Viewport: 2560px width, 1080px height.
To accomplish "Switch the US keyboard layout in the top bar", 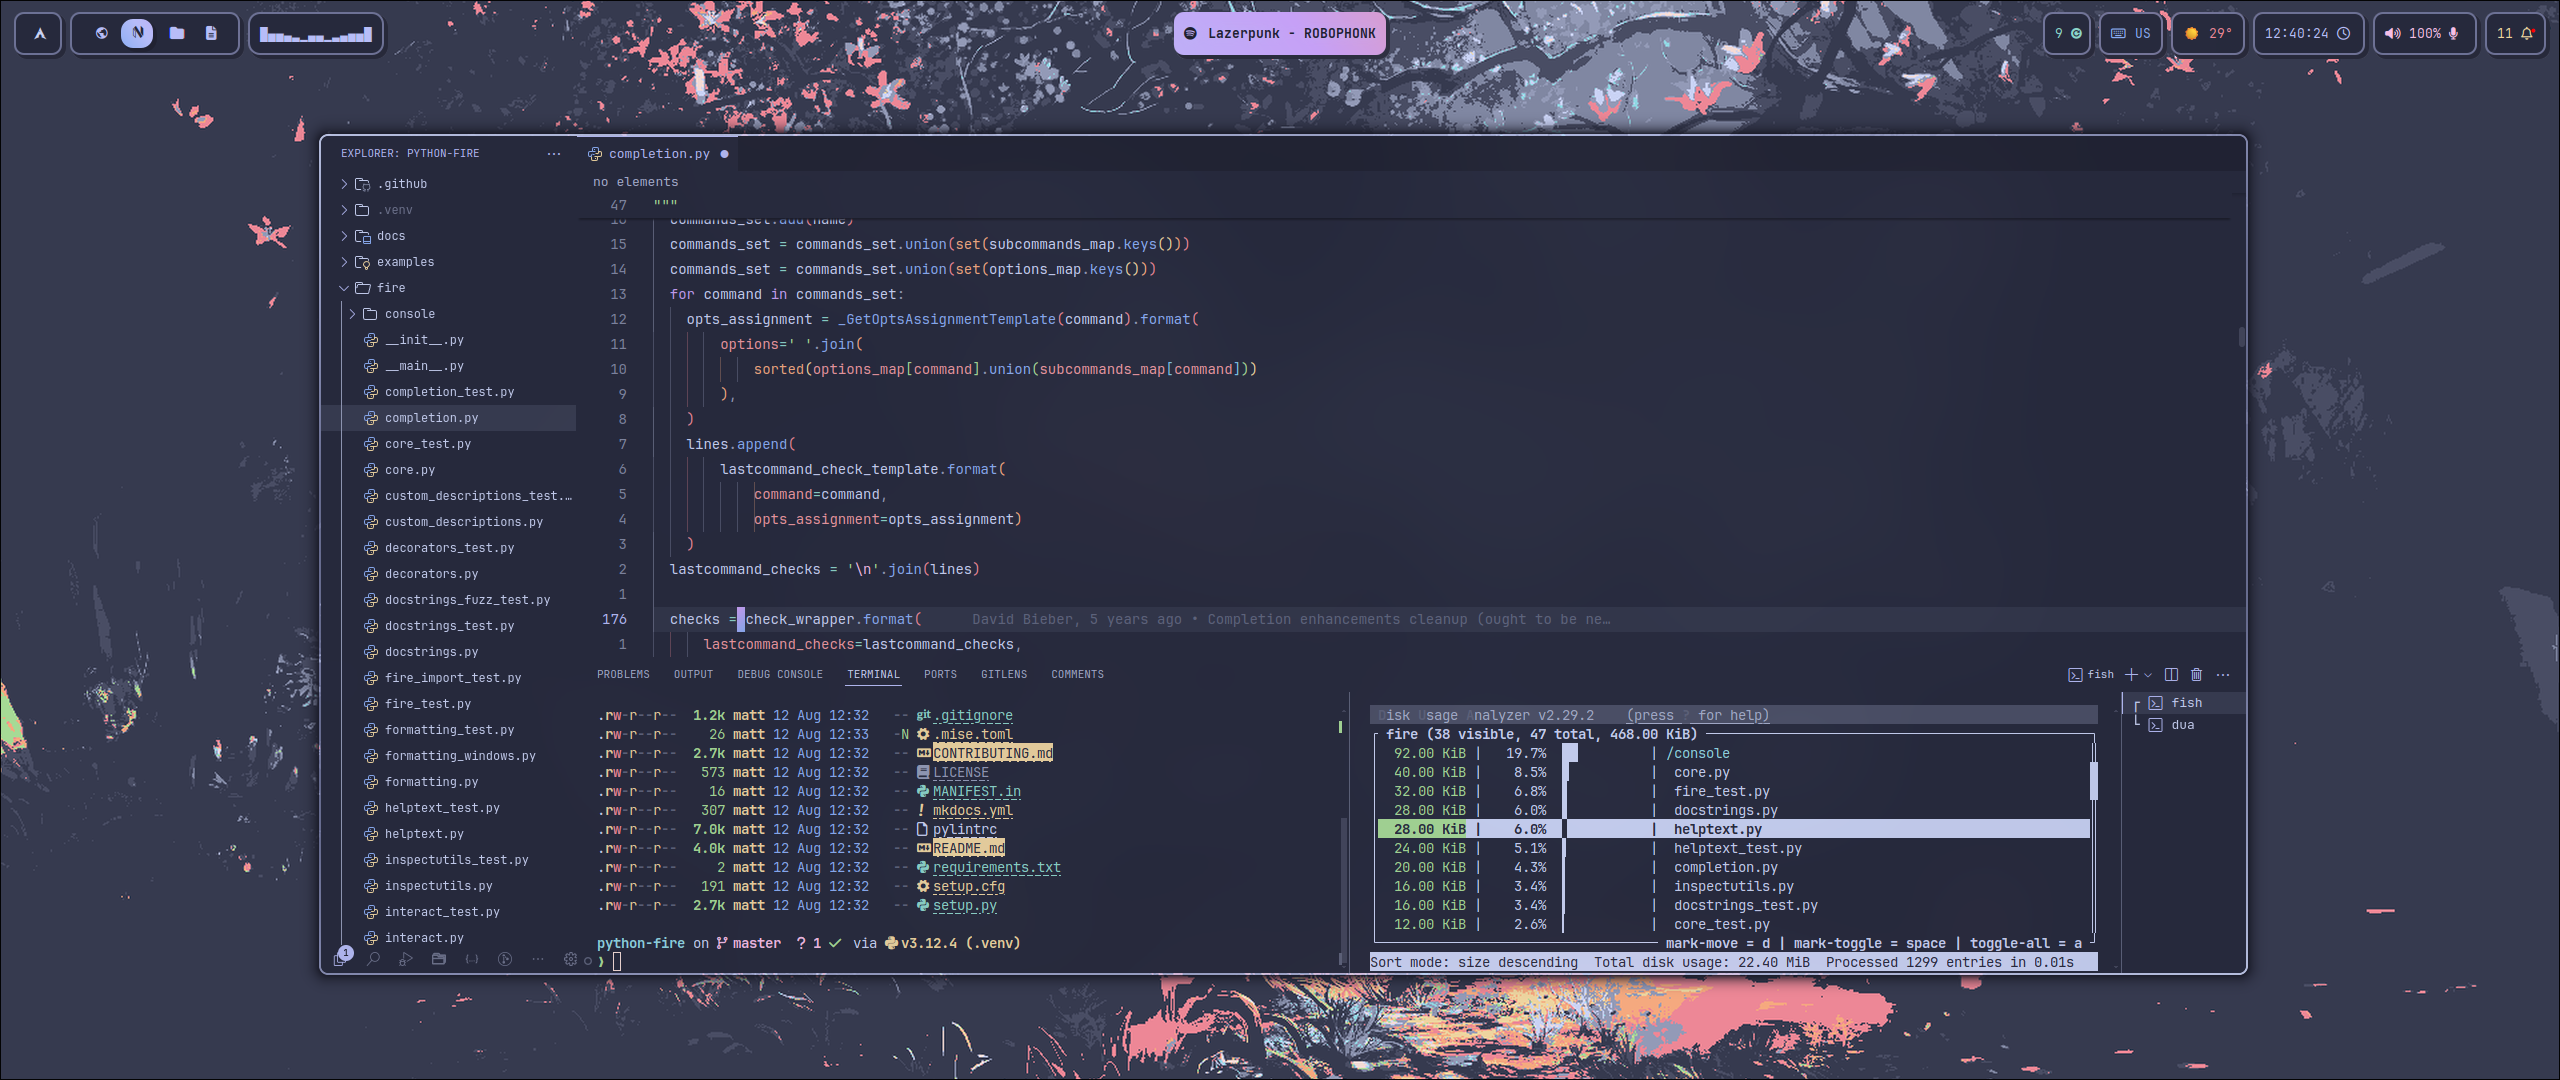I will point(2131,33).
